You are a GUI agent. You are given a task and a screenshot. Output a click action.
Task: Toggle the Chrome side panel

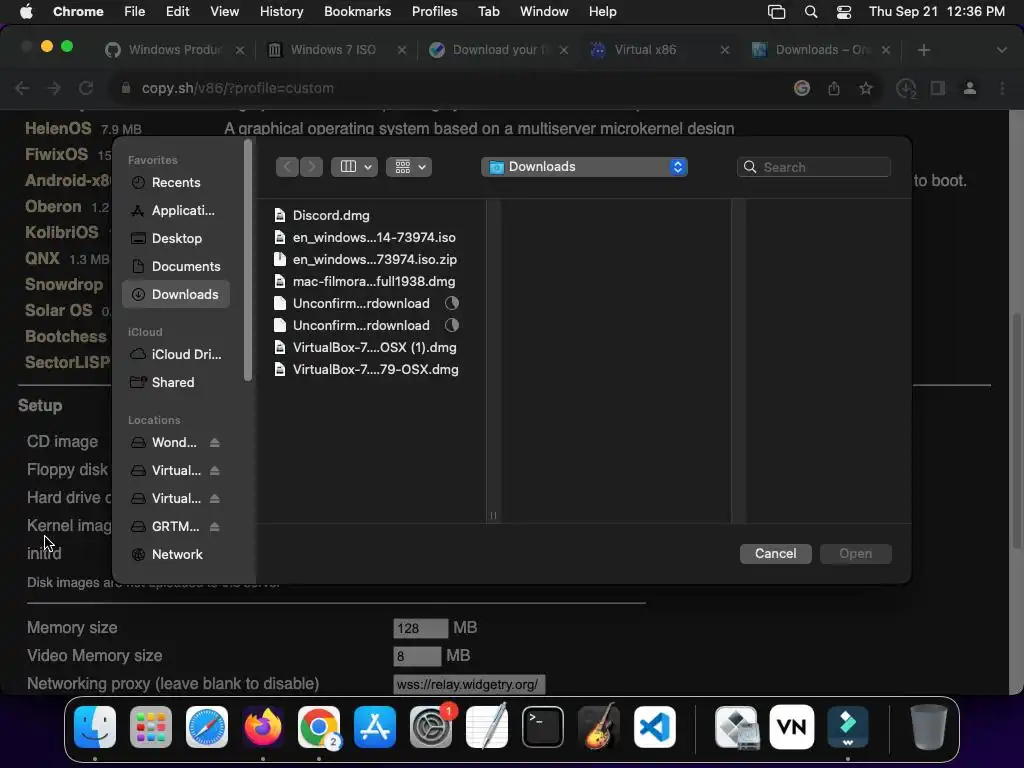click(938, 88)
